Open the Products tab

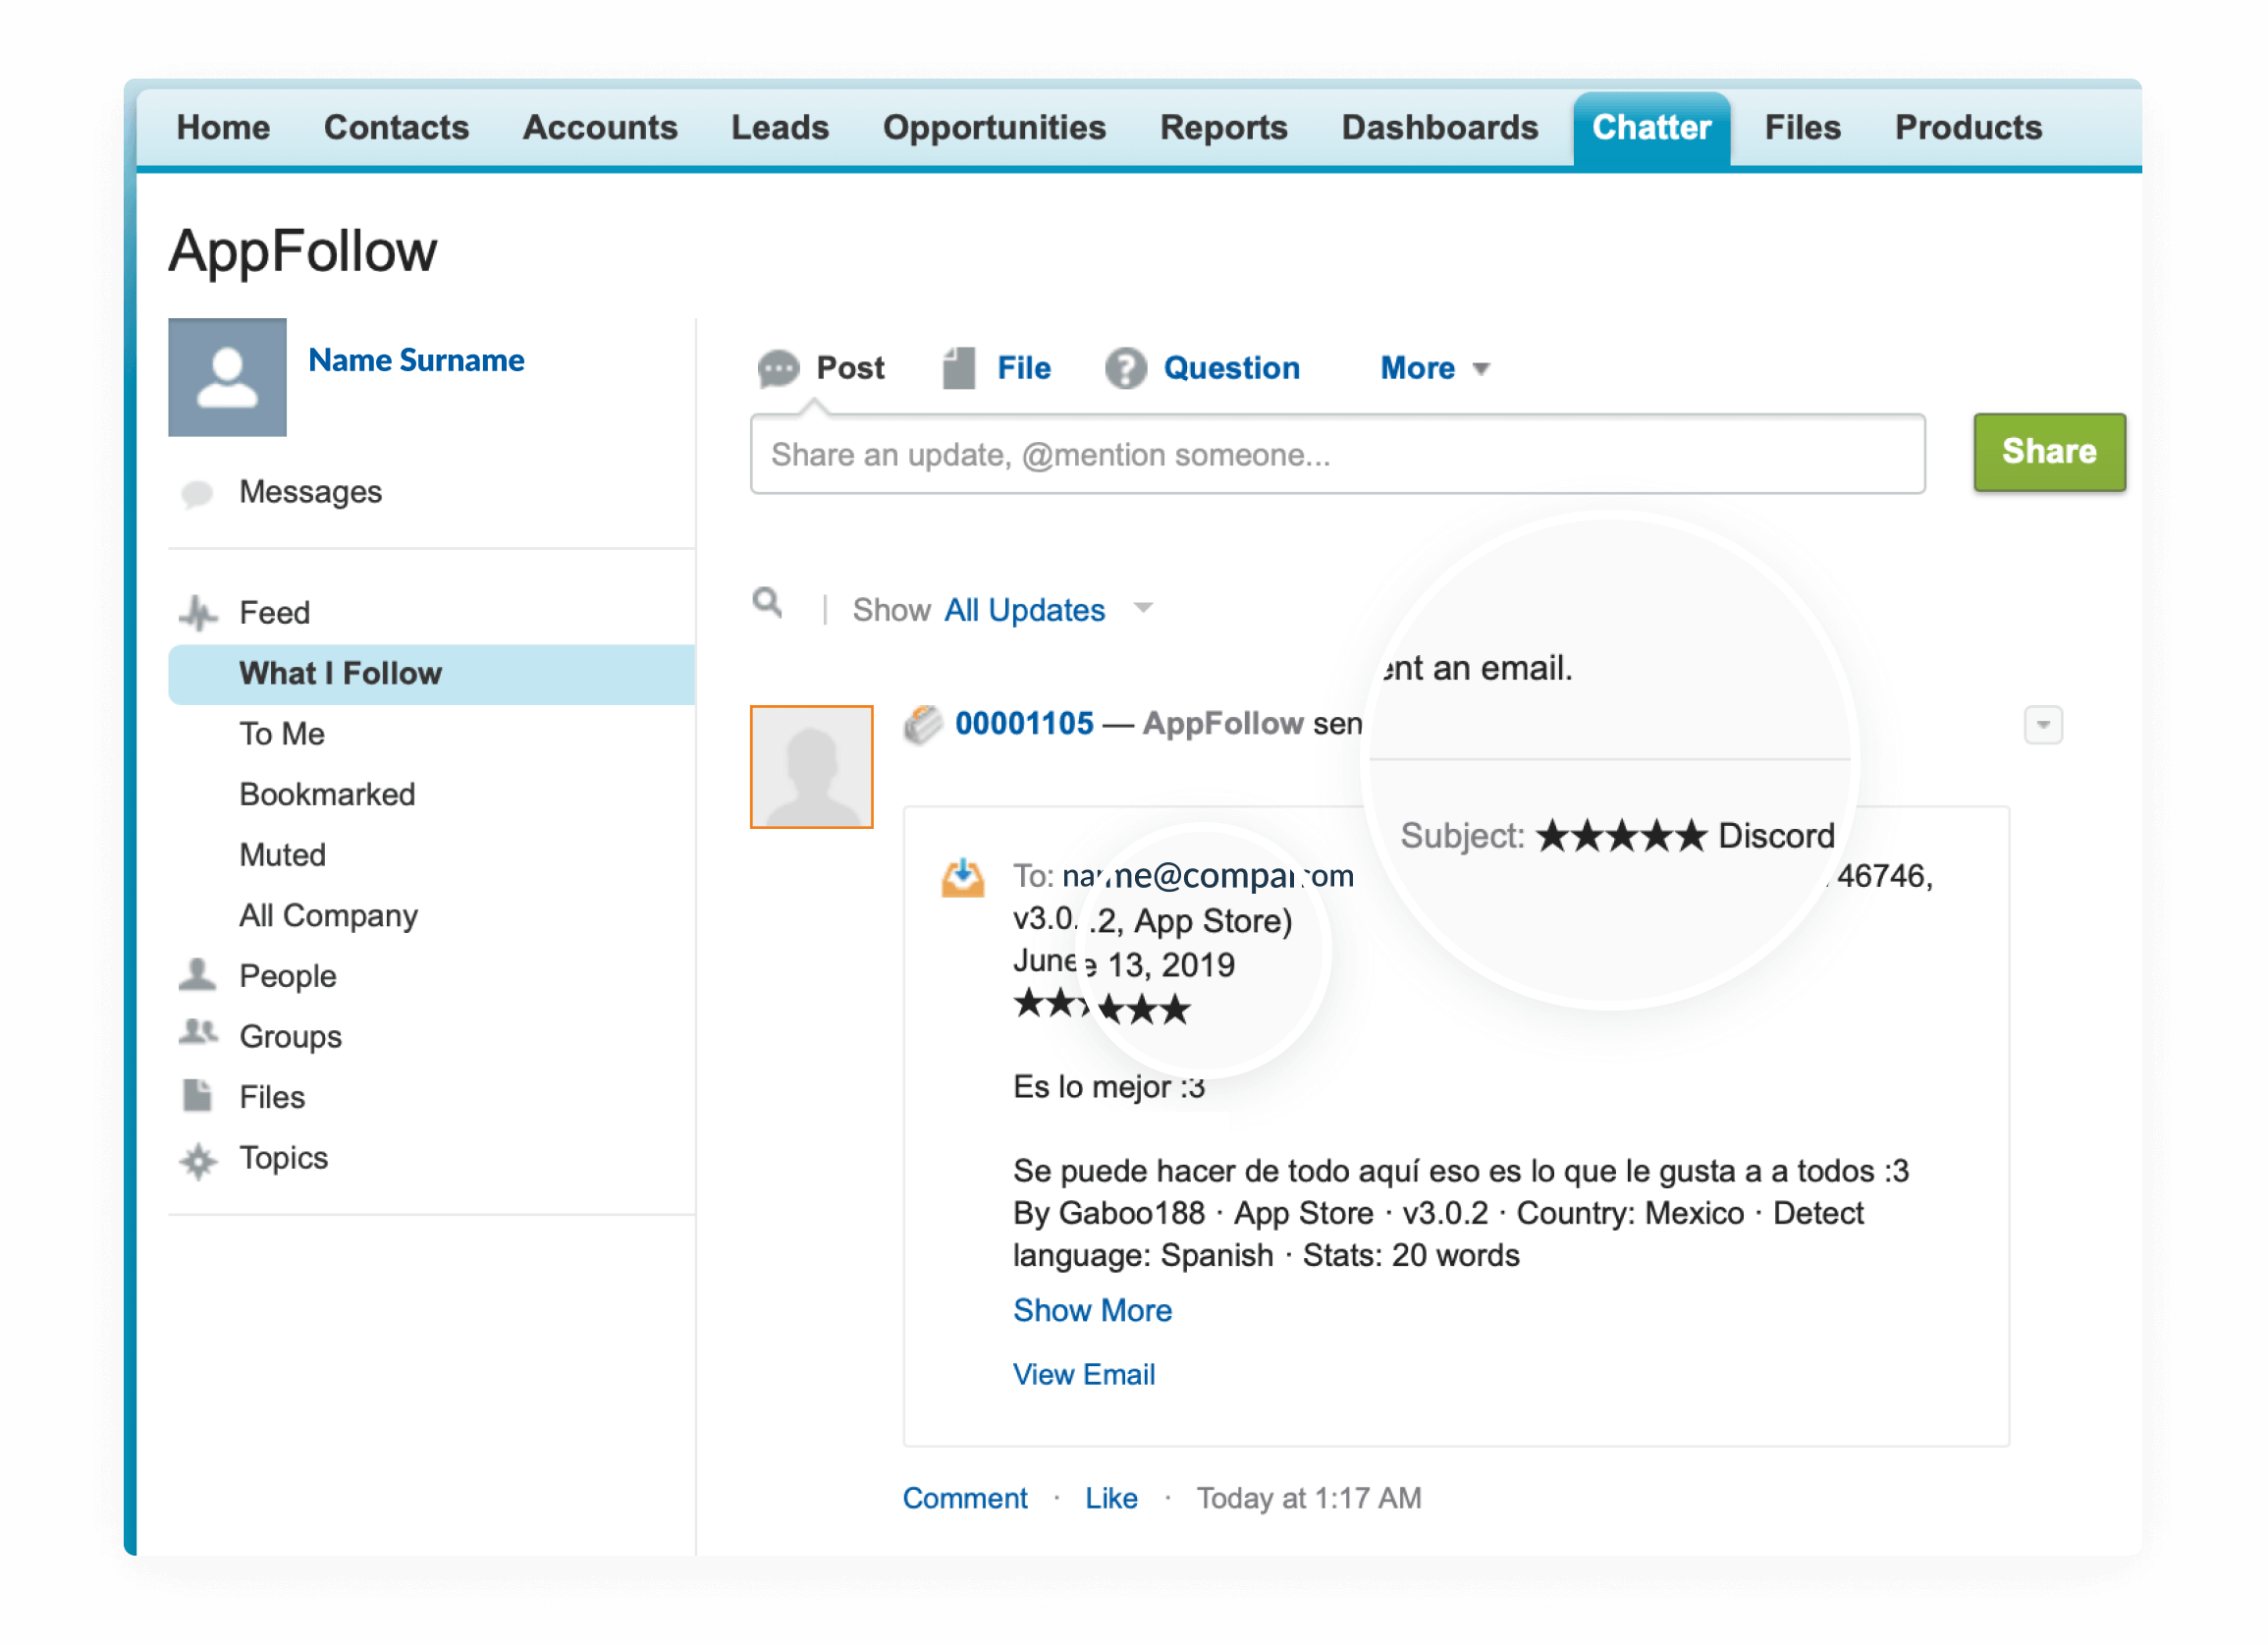tap(1968, 128)
